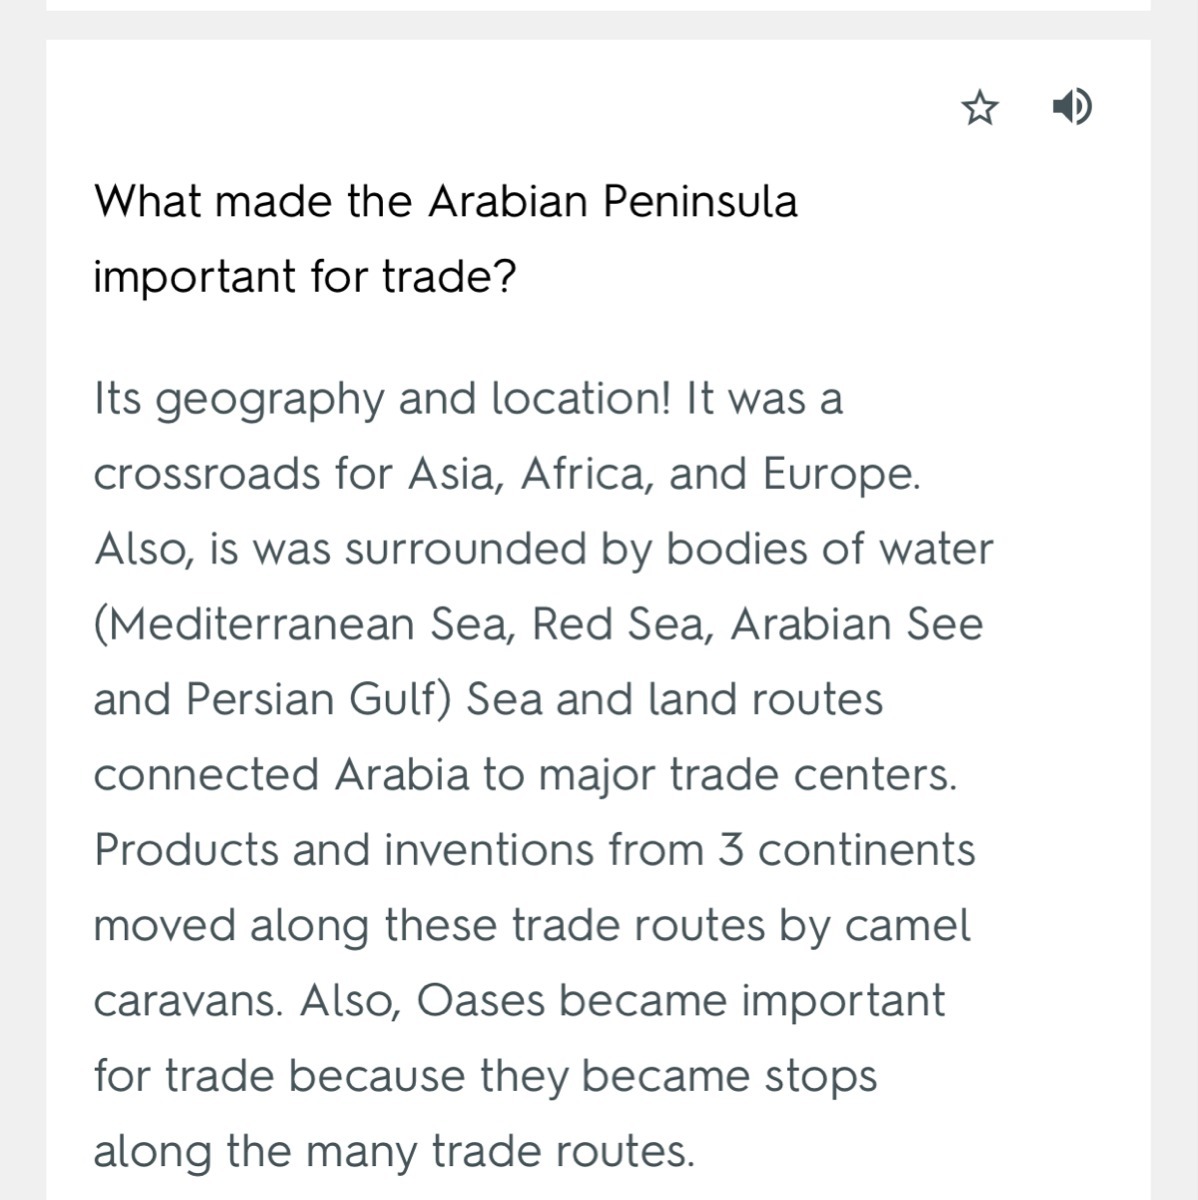1198x1200 pixels.
Task: Play audio for this flashcard
Action: coord(1072,105)
